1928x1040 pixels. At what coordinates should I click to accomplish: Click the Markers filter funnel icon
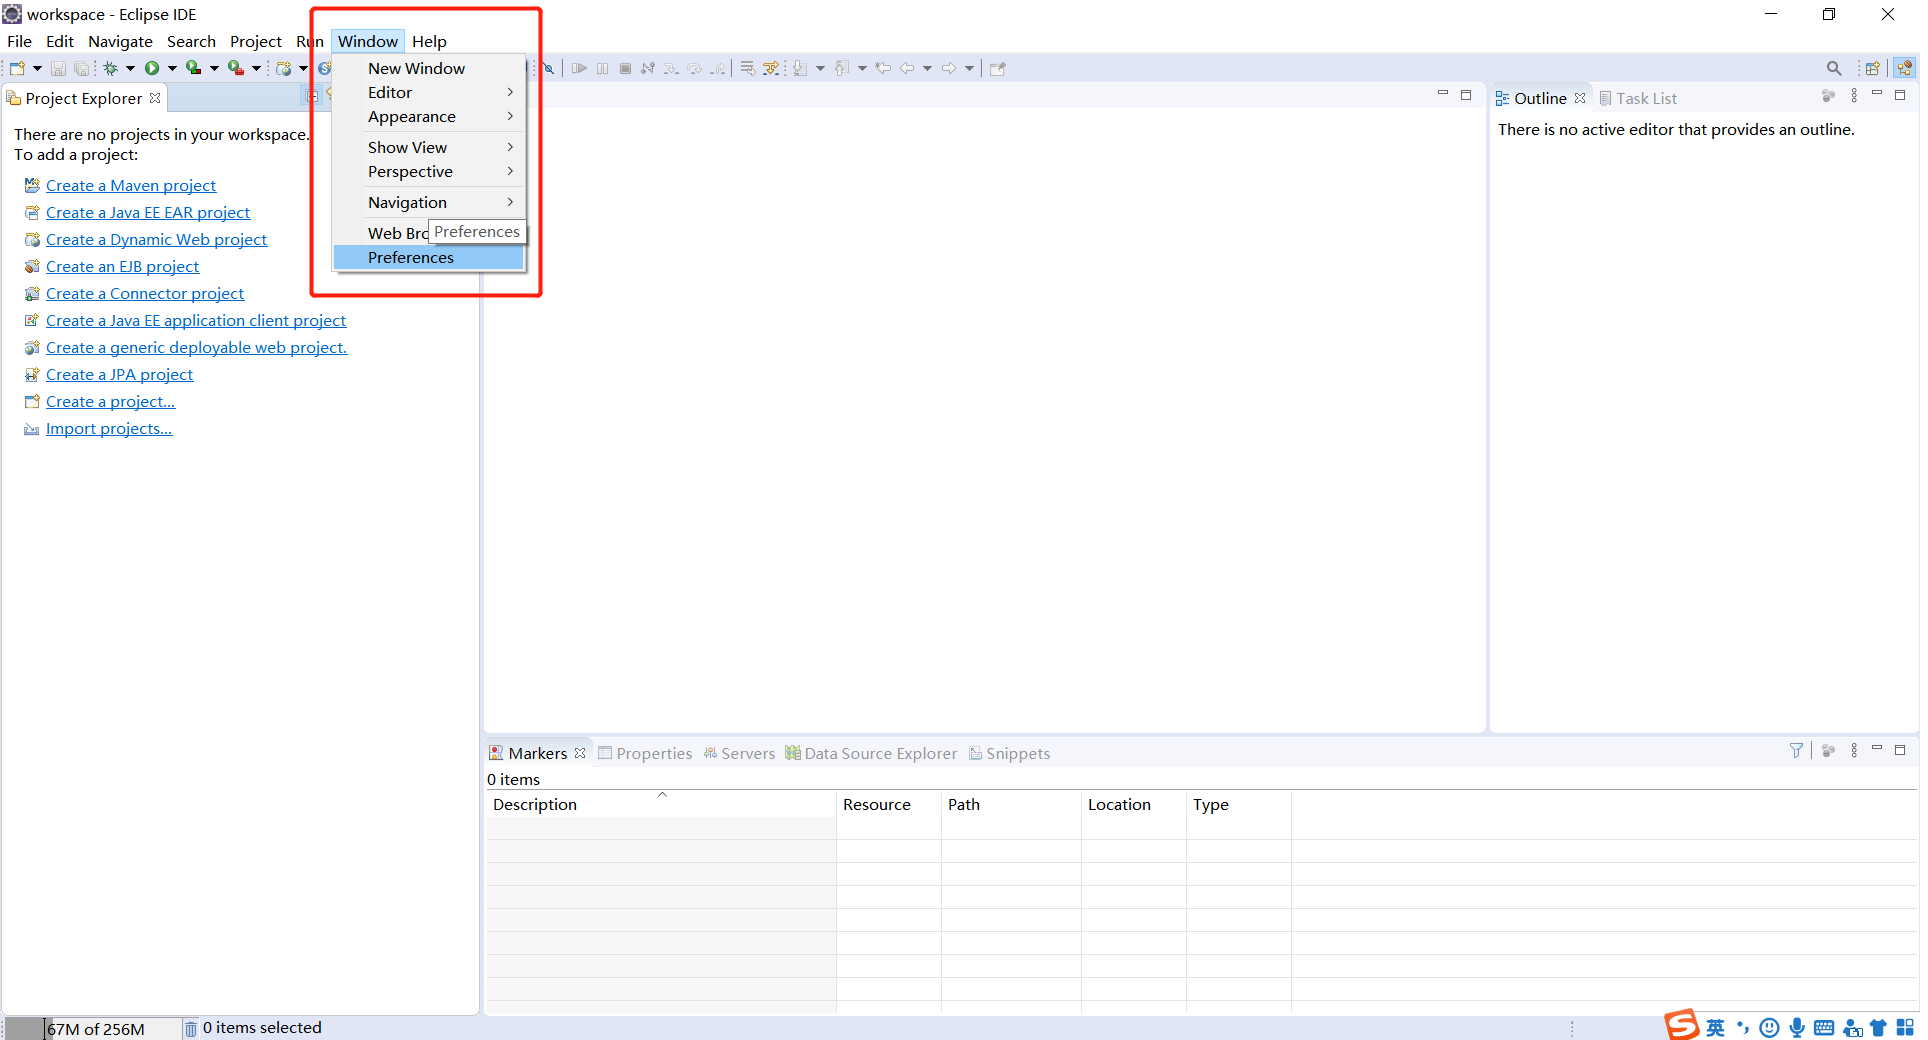[x=1796, y=750]
